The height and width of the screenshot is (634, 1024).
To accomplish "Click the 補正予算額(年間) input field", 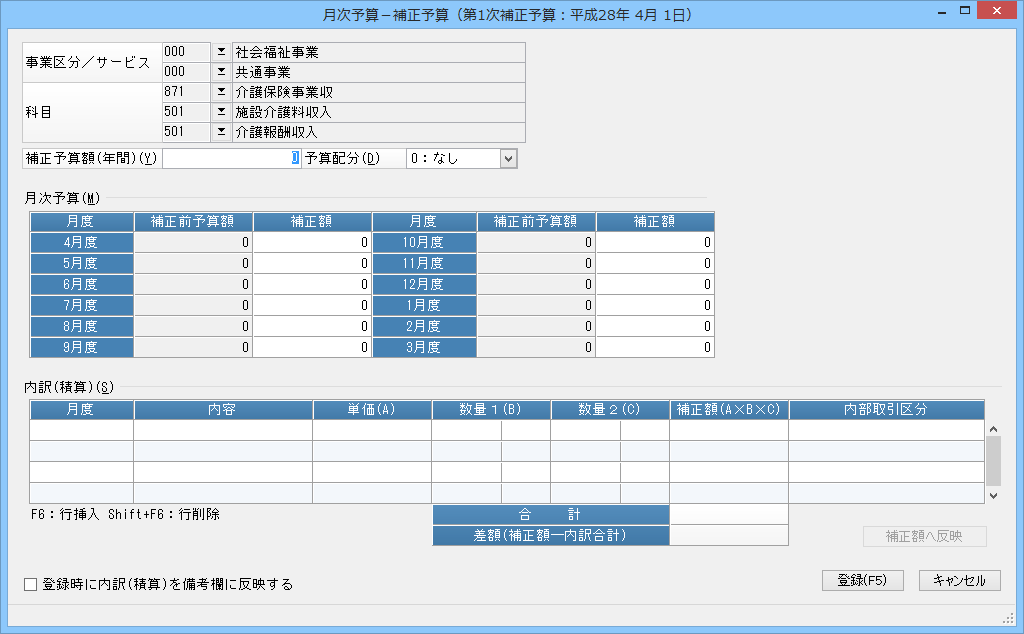I will (x=231, y=158).
